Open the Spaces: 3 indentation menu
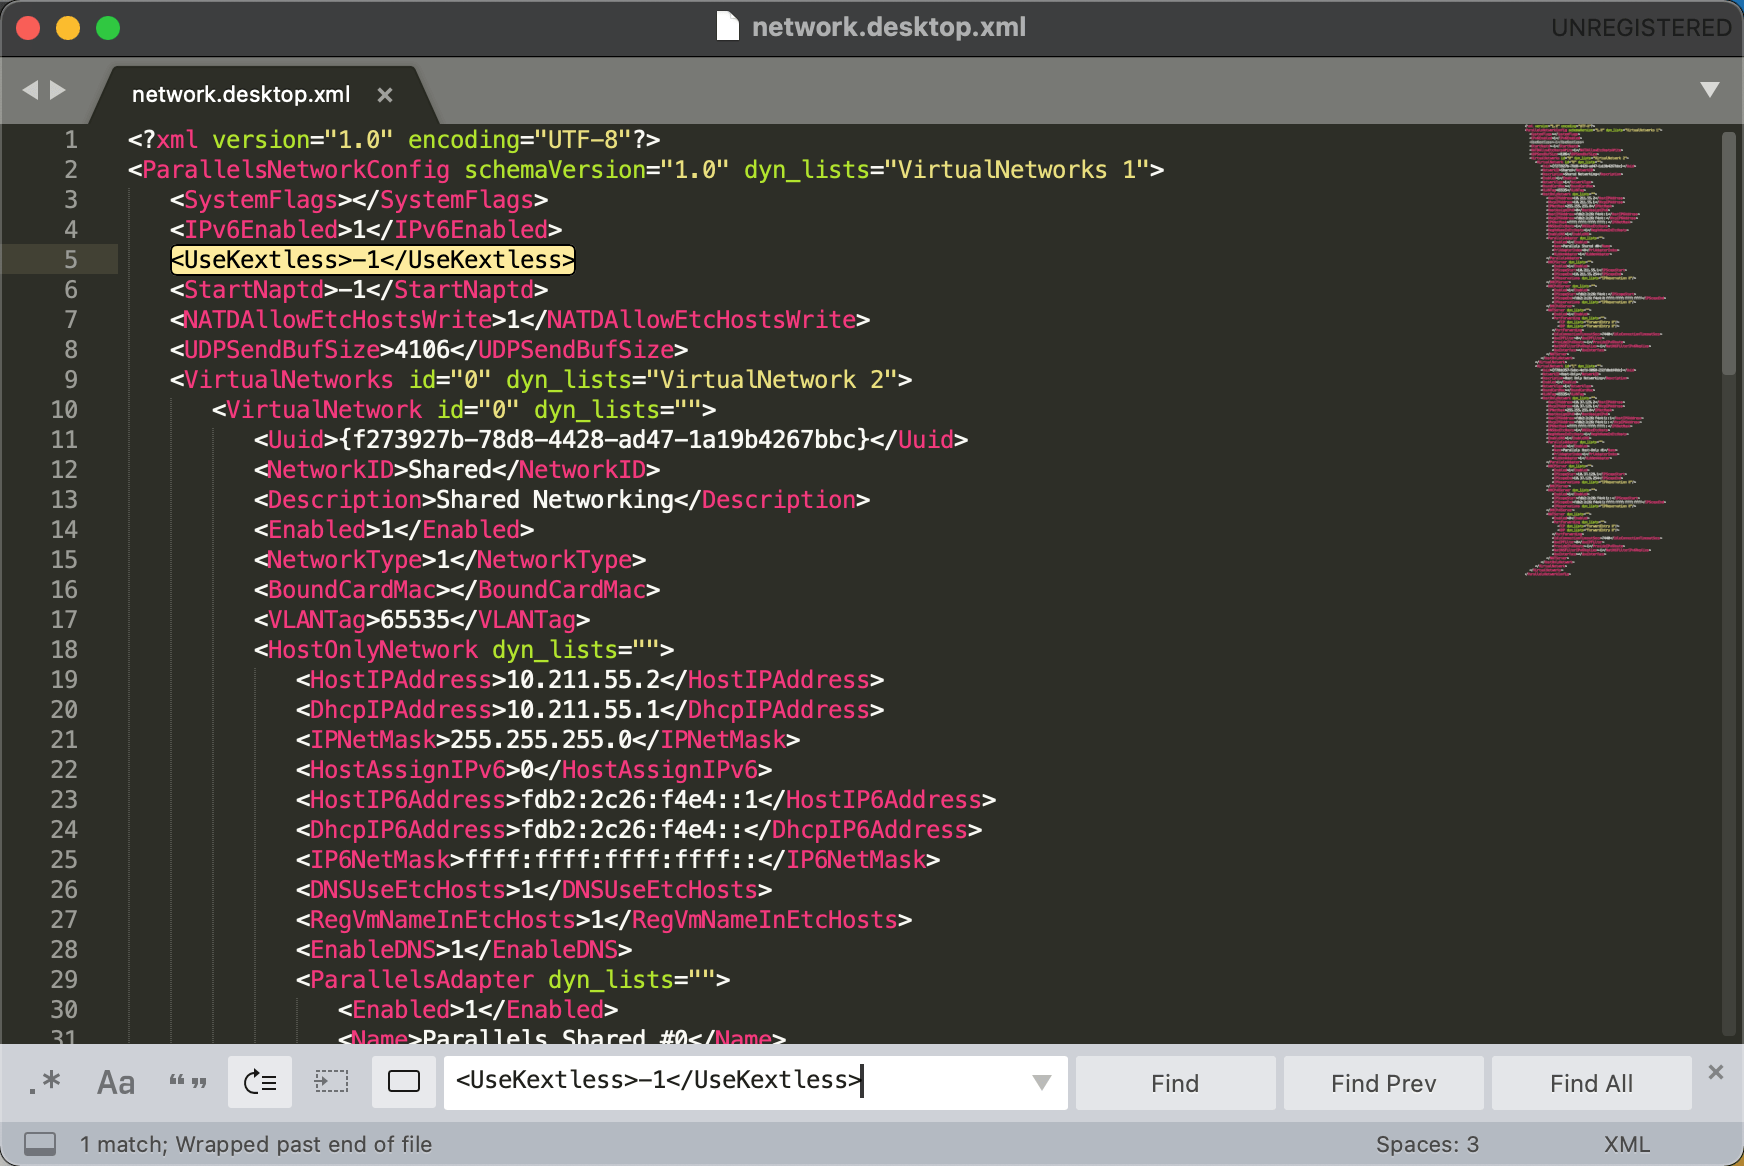 [1426, 1144]
